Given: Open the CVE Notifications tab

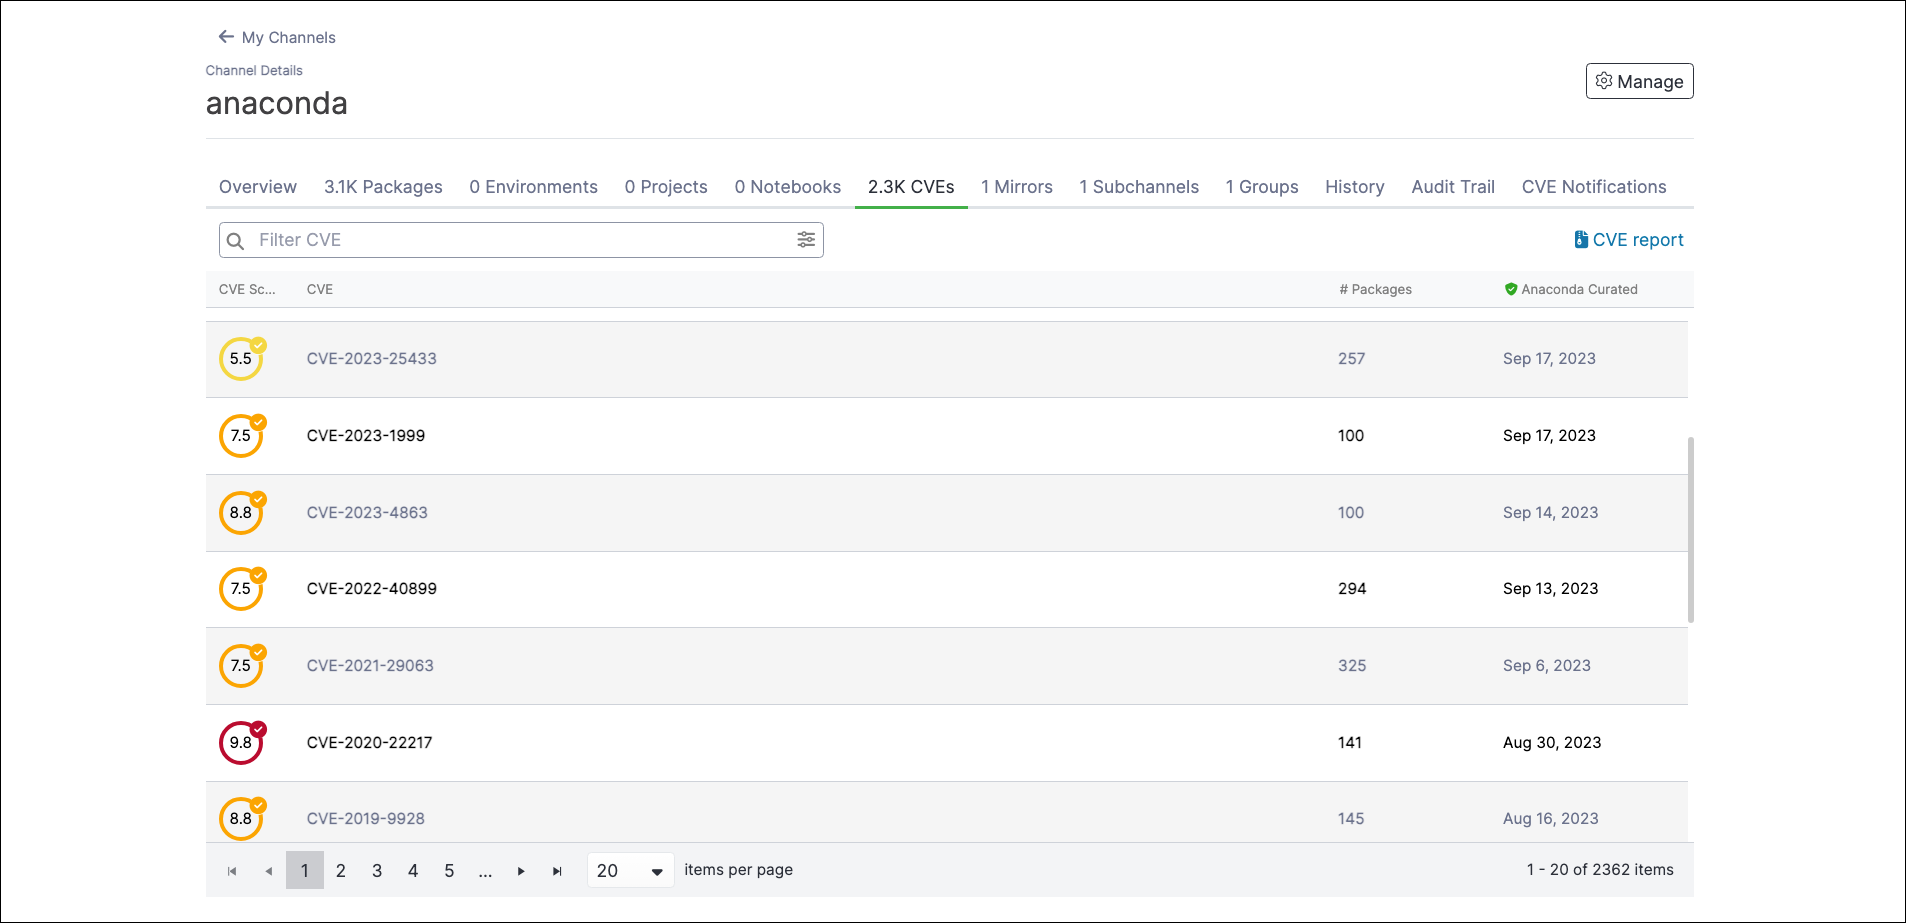Looking at the screenshot, I should [1594, 187].
